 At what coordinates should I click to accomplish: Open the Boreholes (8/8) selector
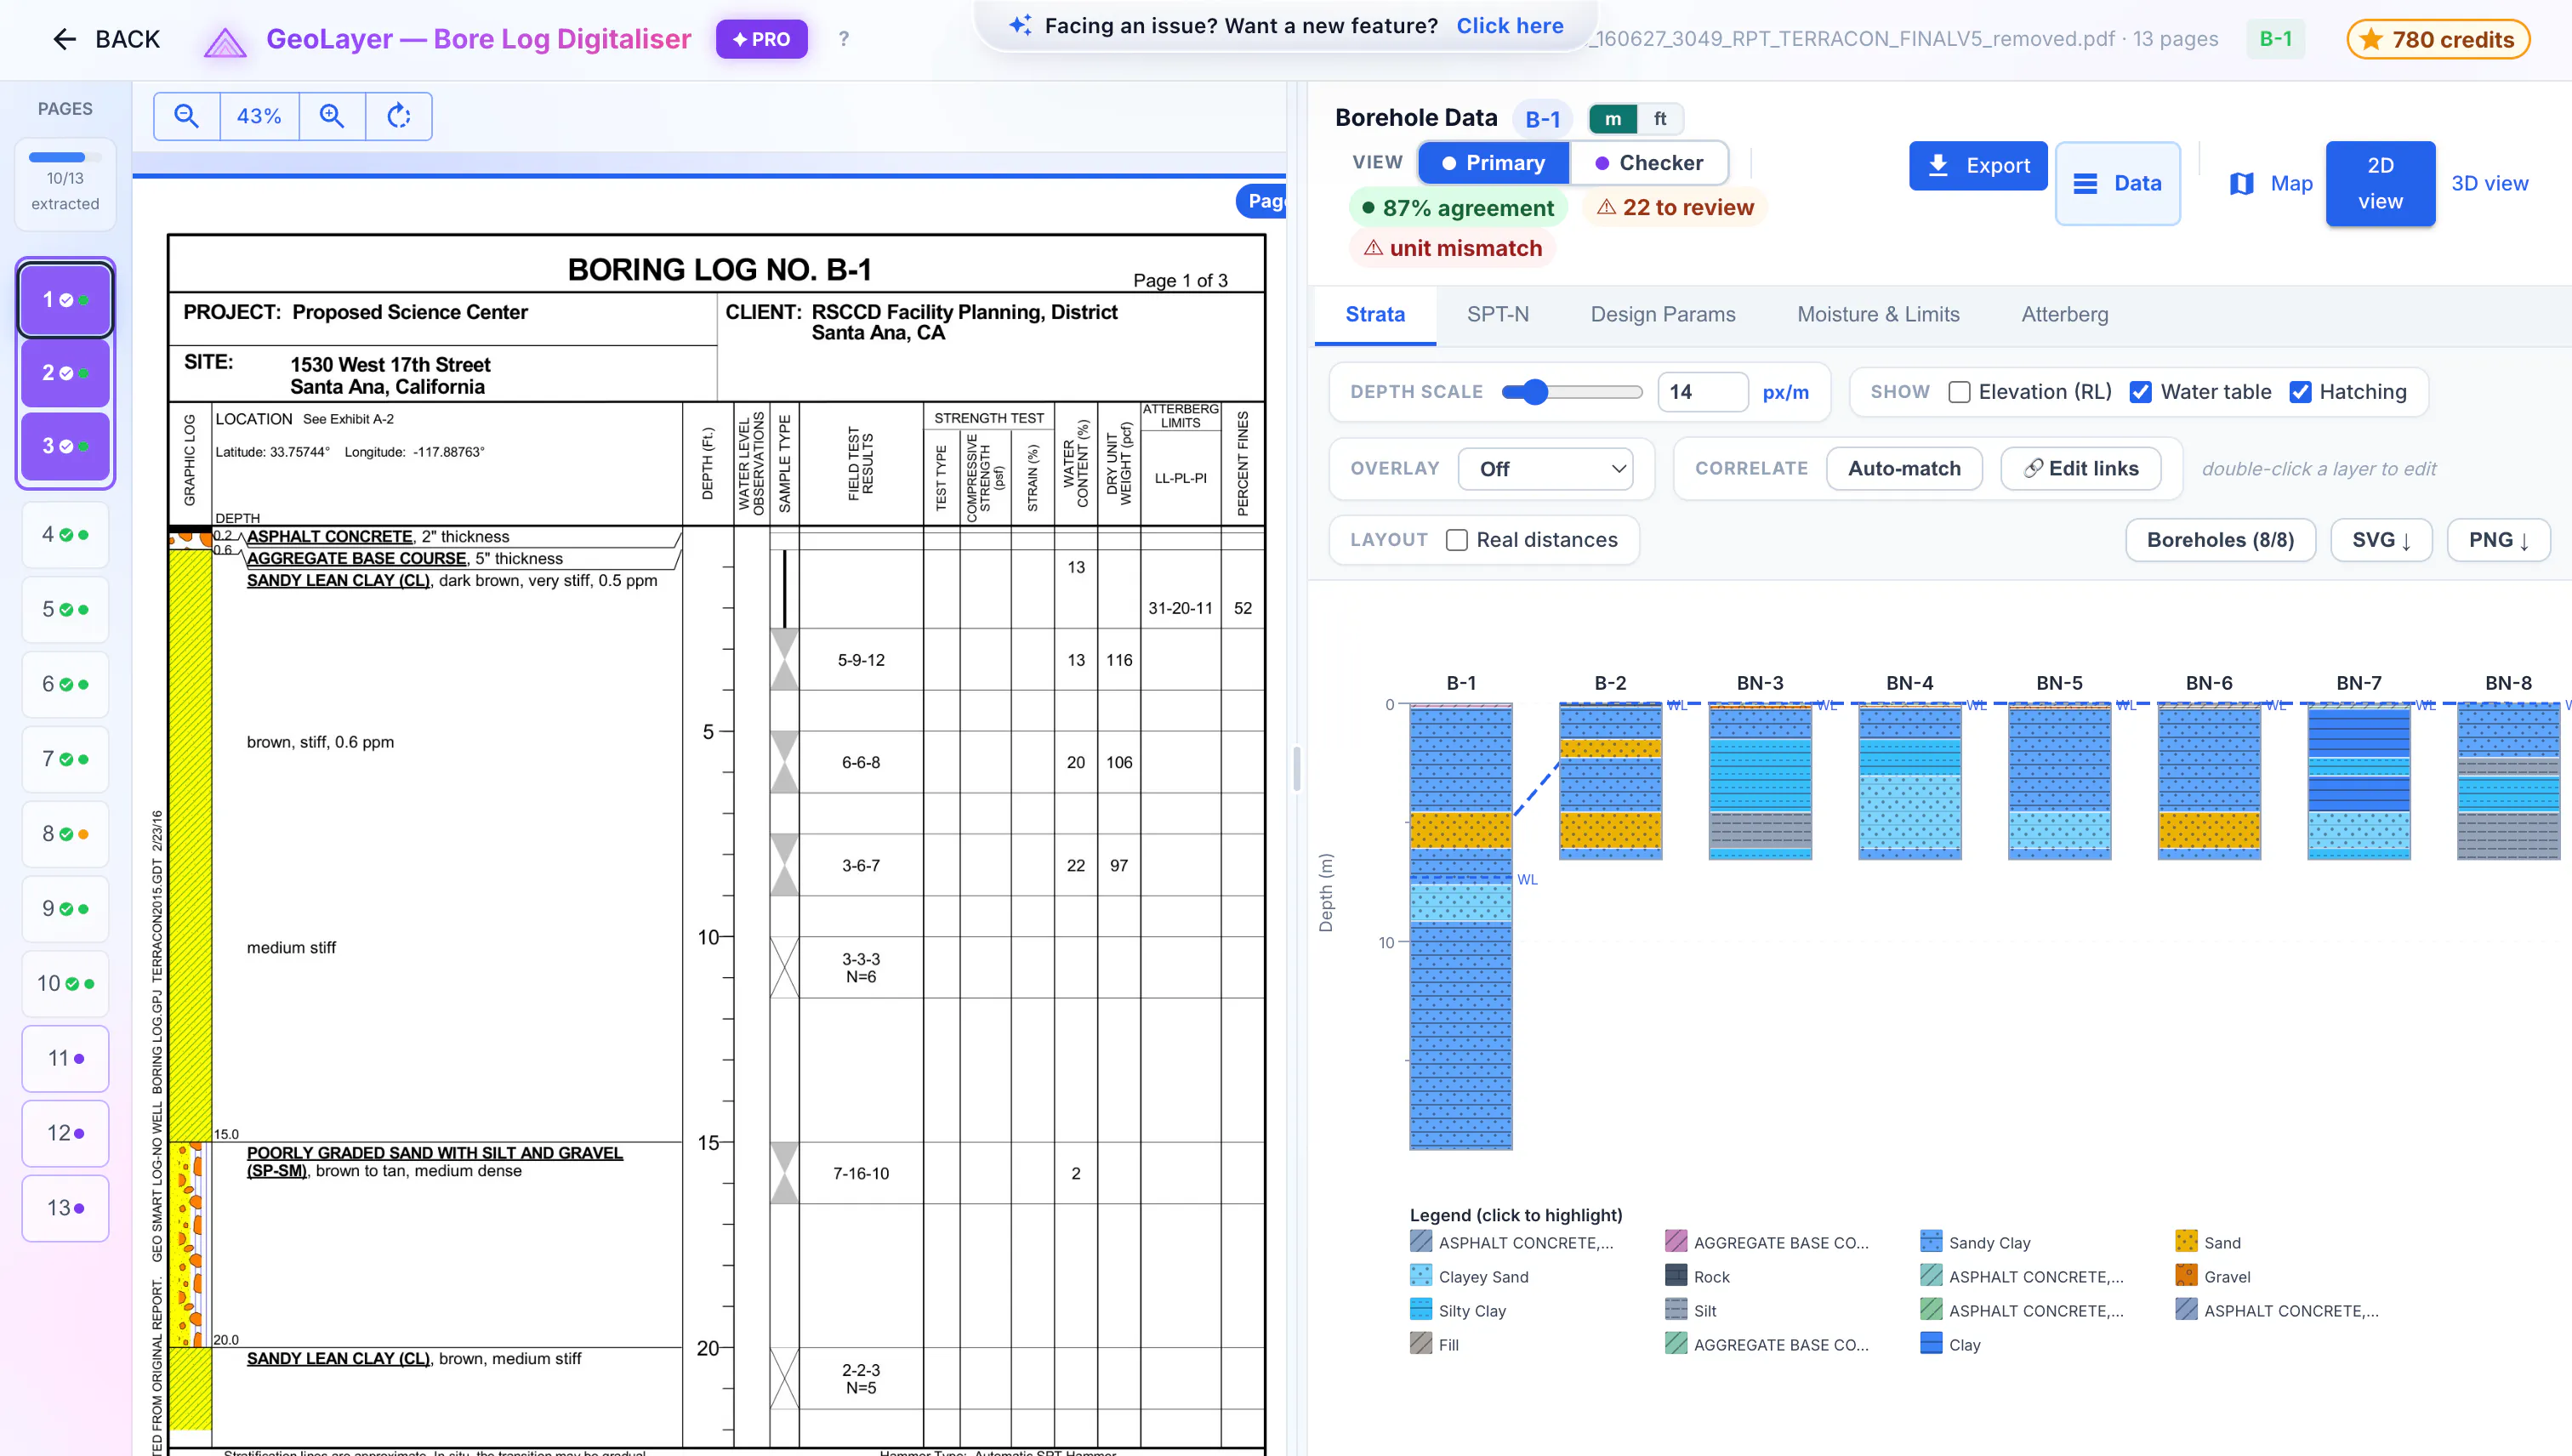[2220, 540]
